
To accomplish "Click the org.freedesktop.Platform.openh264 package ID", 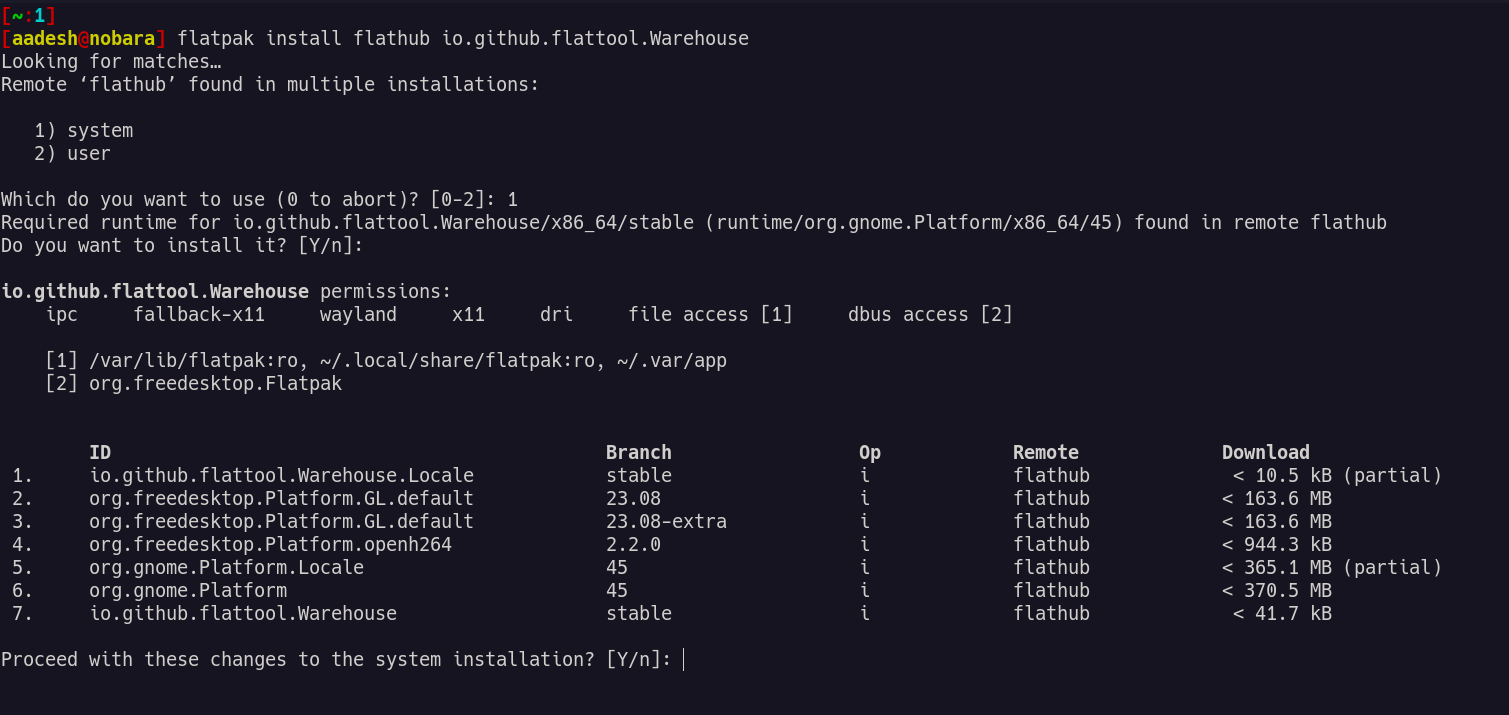I will point(270,544).
